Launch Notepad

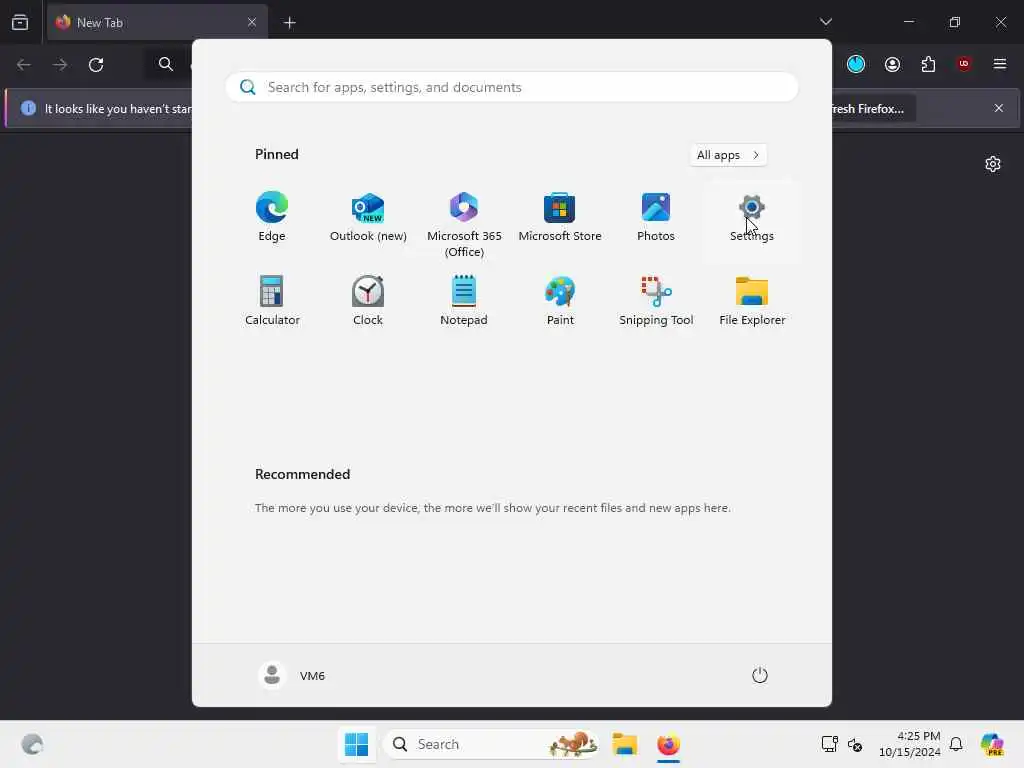464,301
